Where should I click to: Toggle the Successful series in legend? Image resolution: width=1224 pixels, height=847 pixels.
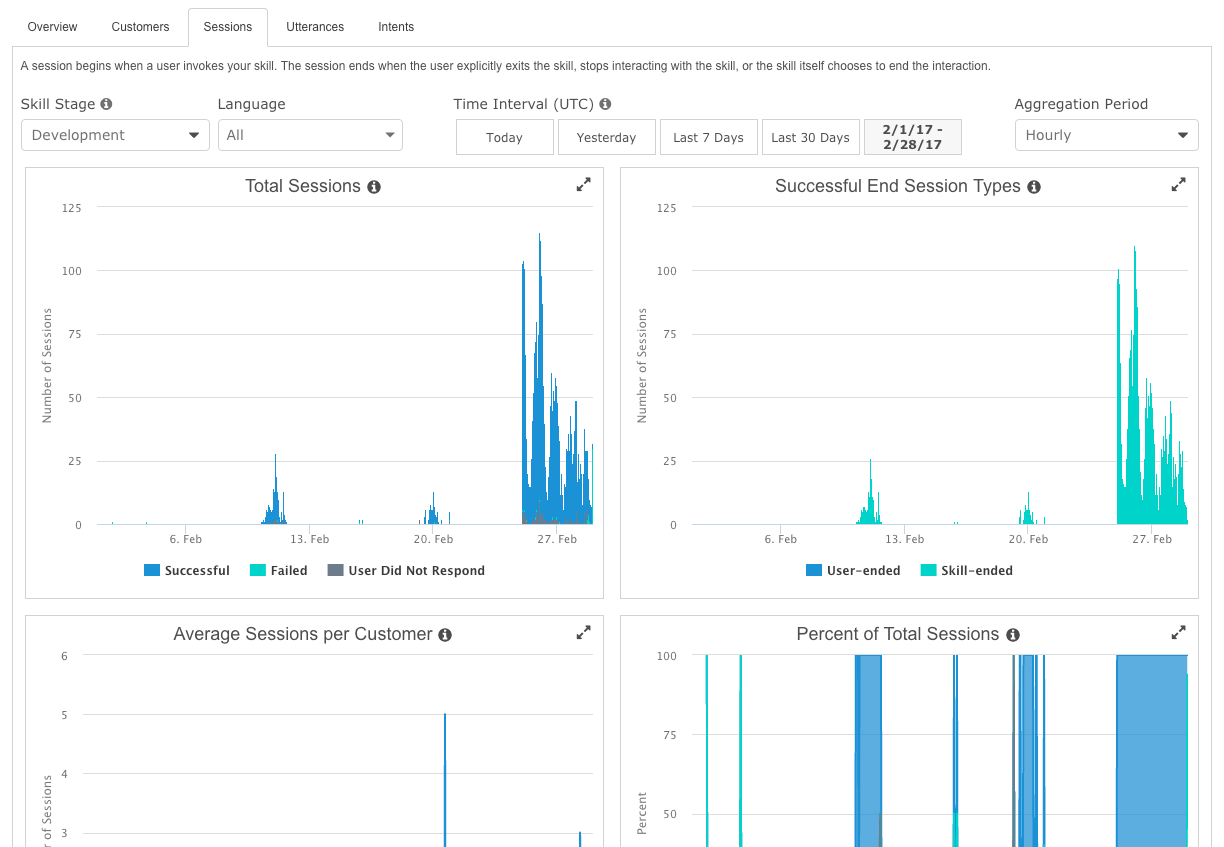pos(187,571)
